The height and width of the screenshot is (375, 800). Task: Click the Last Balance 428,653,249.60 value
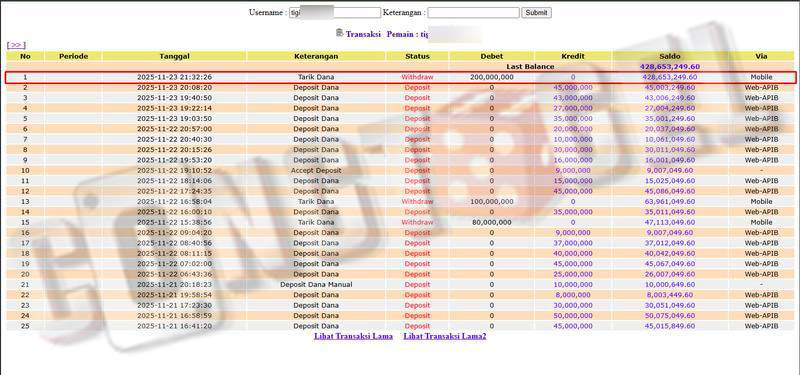[x=669, y=67]
